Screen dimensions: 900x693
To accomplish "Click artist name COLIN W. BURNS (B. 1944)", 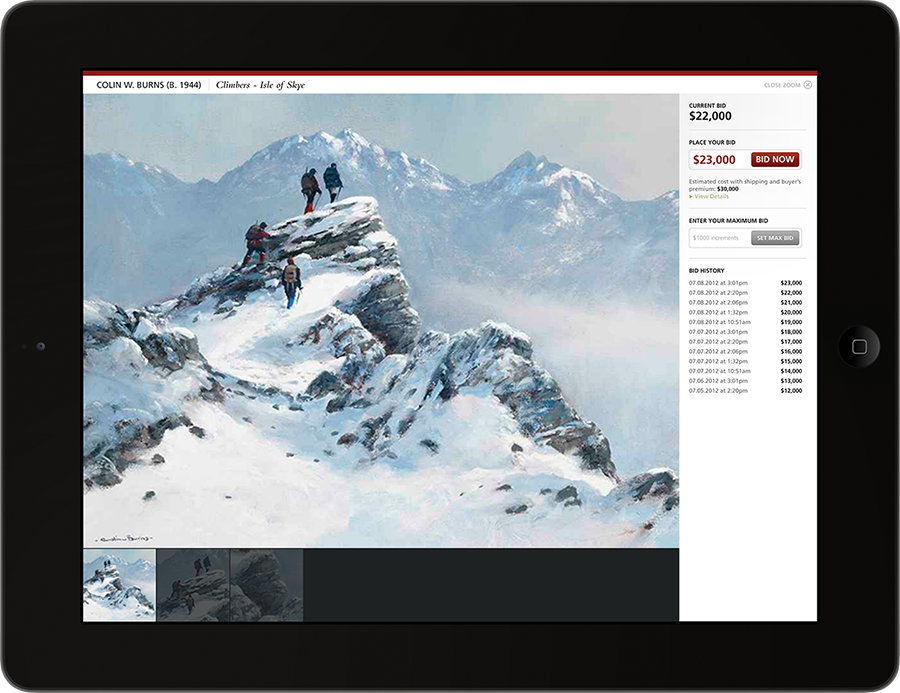I will tap(149, 85).
